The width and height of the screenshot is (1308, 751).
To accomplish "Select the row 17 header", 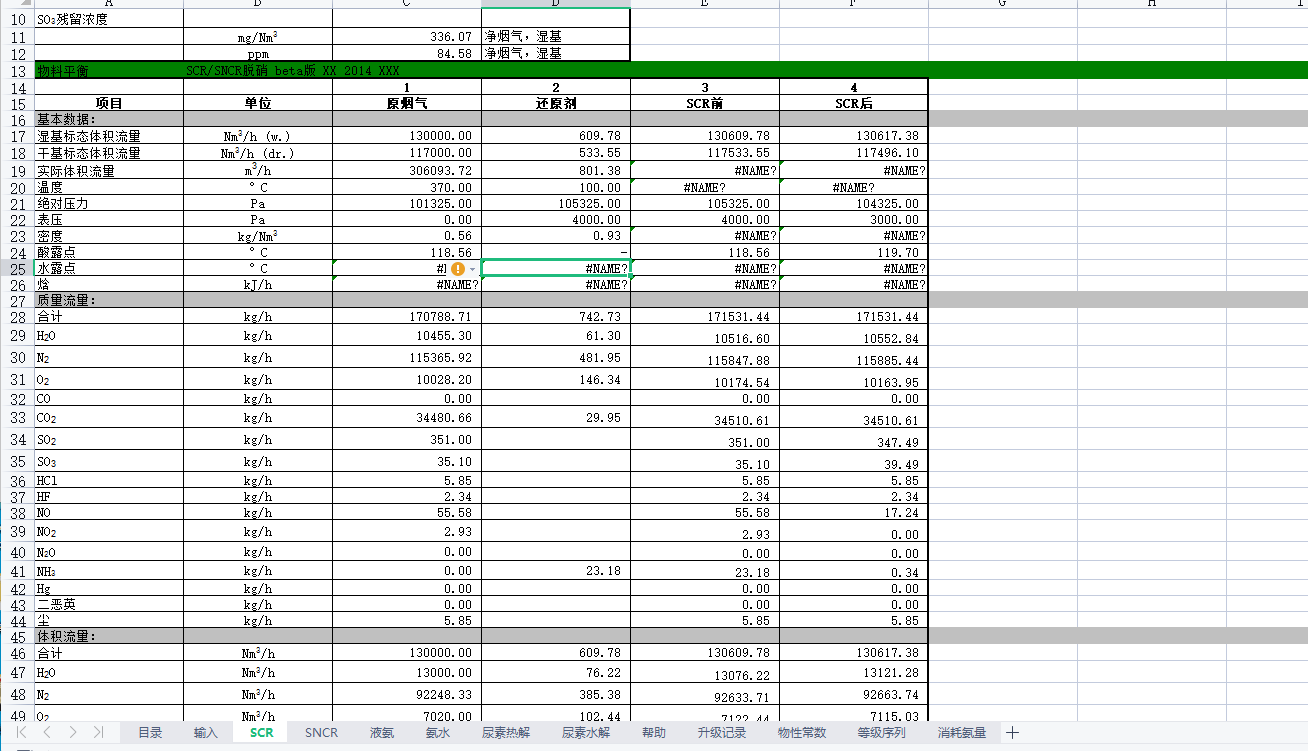I will (x=17, y=136).
